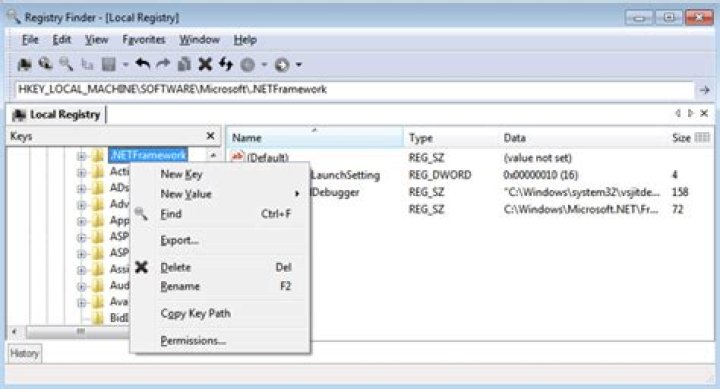
Task: Click the Back navigation round button
Action: tap(248, 65)
